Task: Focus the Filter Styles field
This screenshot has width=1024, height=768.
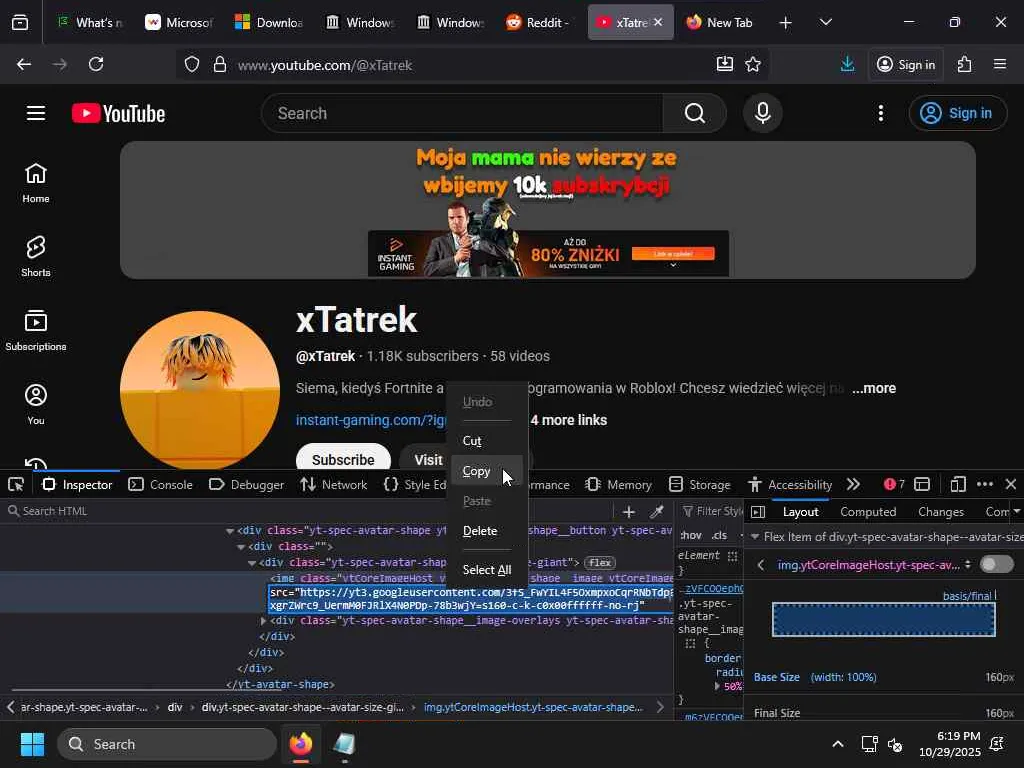Action: pos(712,511)
